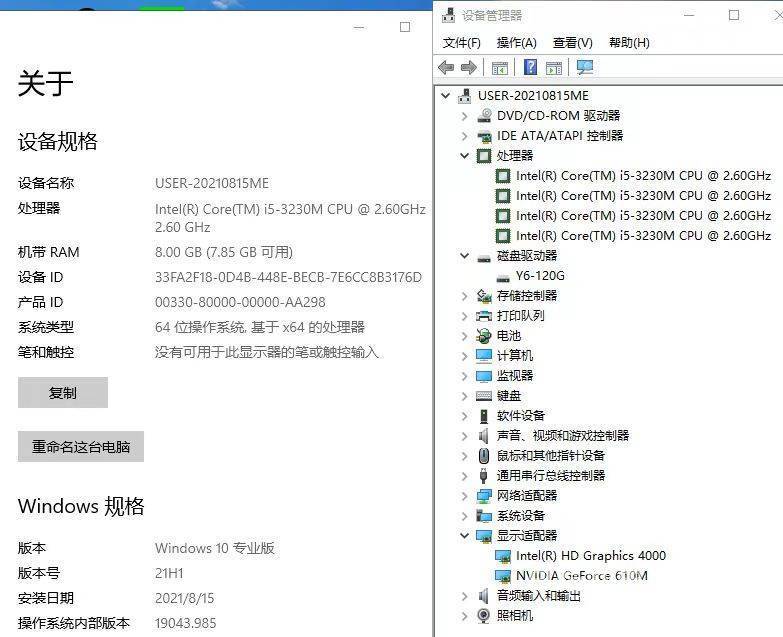Click the mouse icon beside 鼠标和其他指针设备

(483, 455)
